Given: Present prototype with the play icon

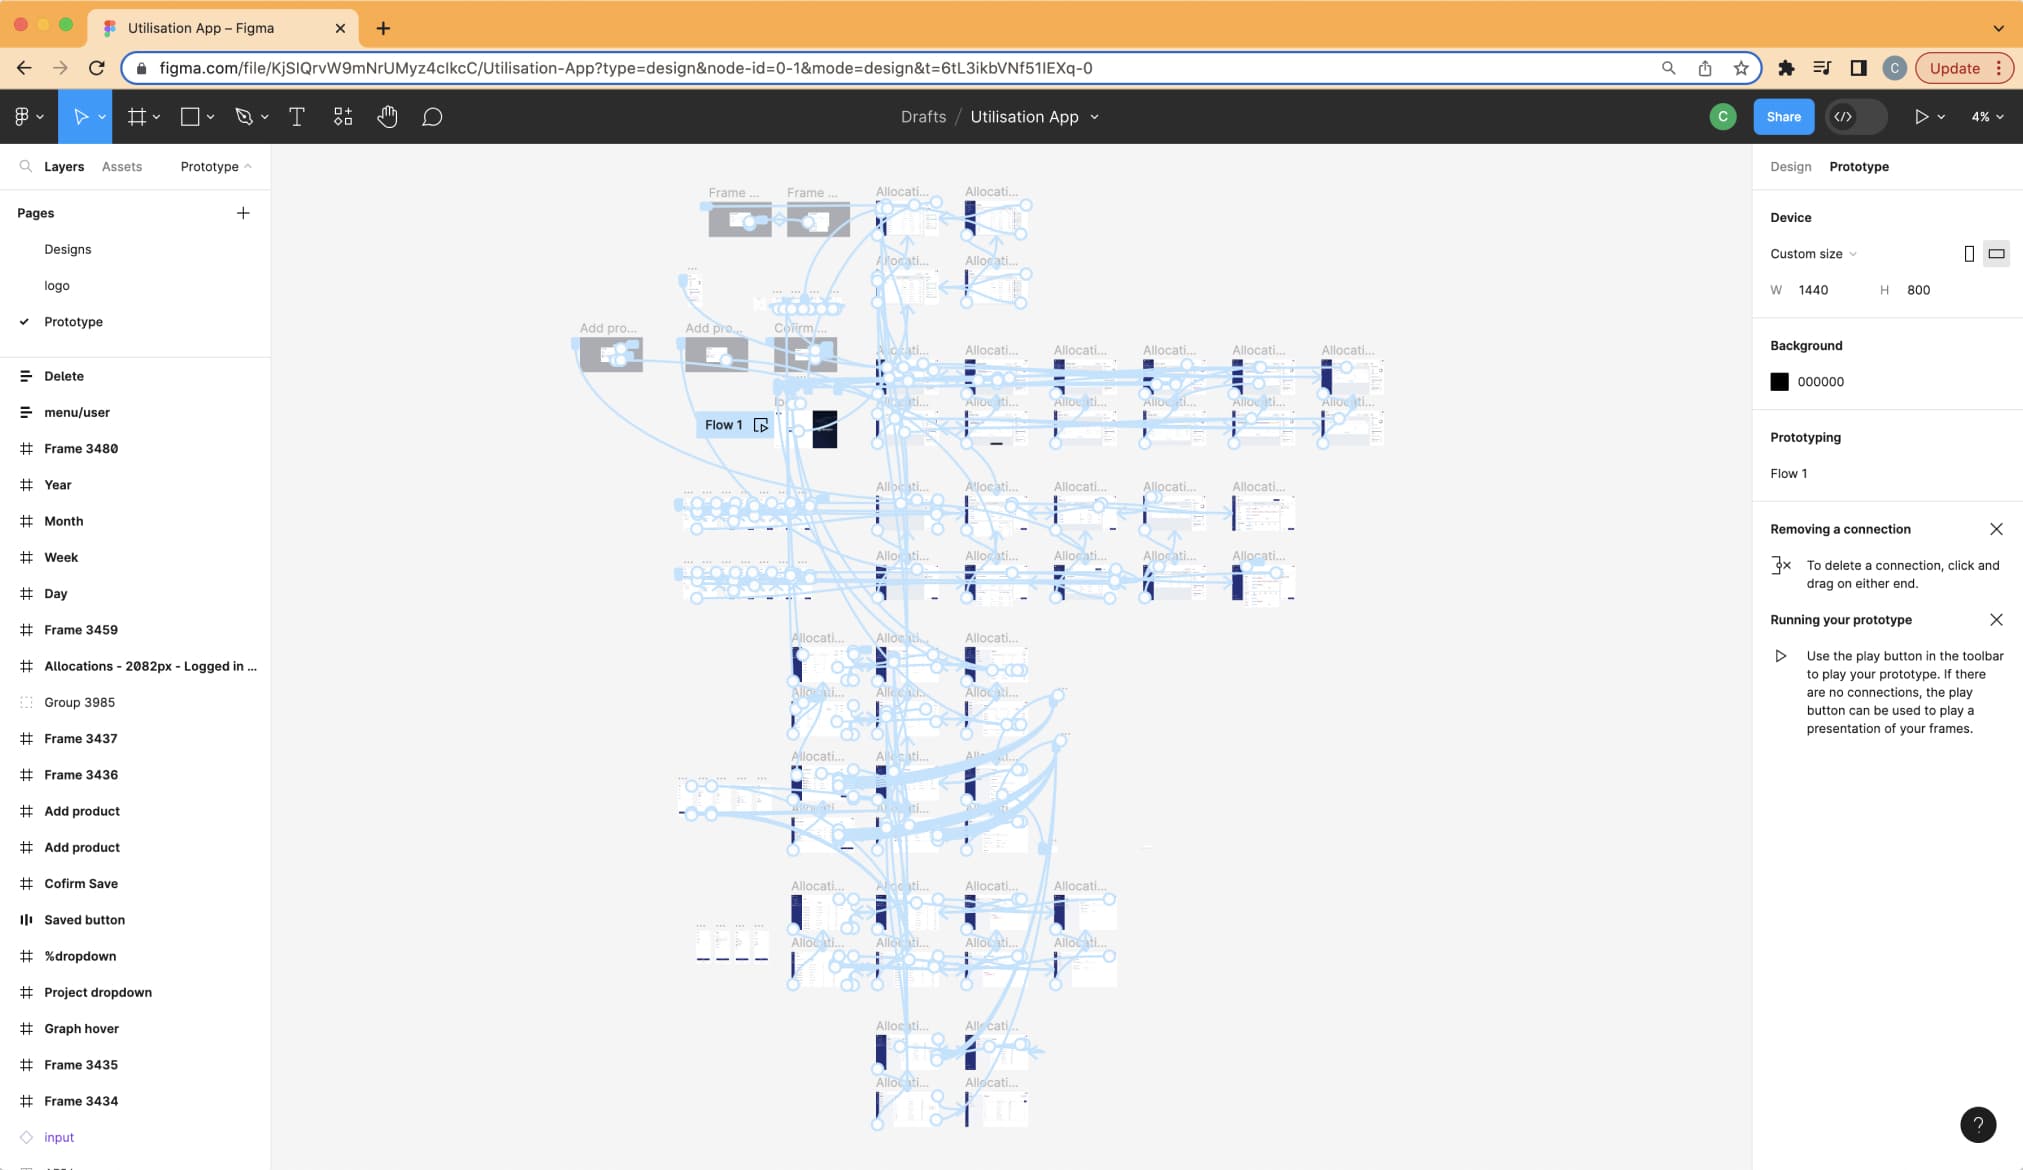Looking at the screenshot, I should point(1921,117).
